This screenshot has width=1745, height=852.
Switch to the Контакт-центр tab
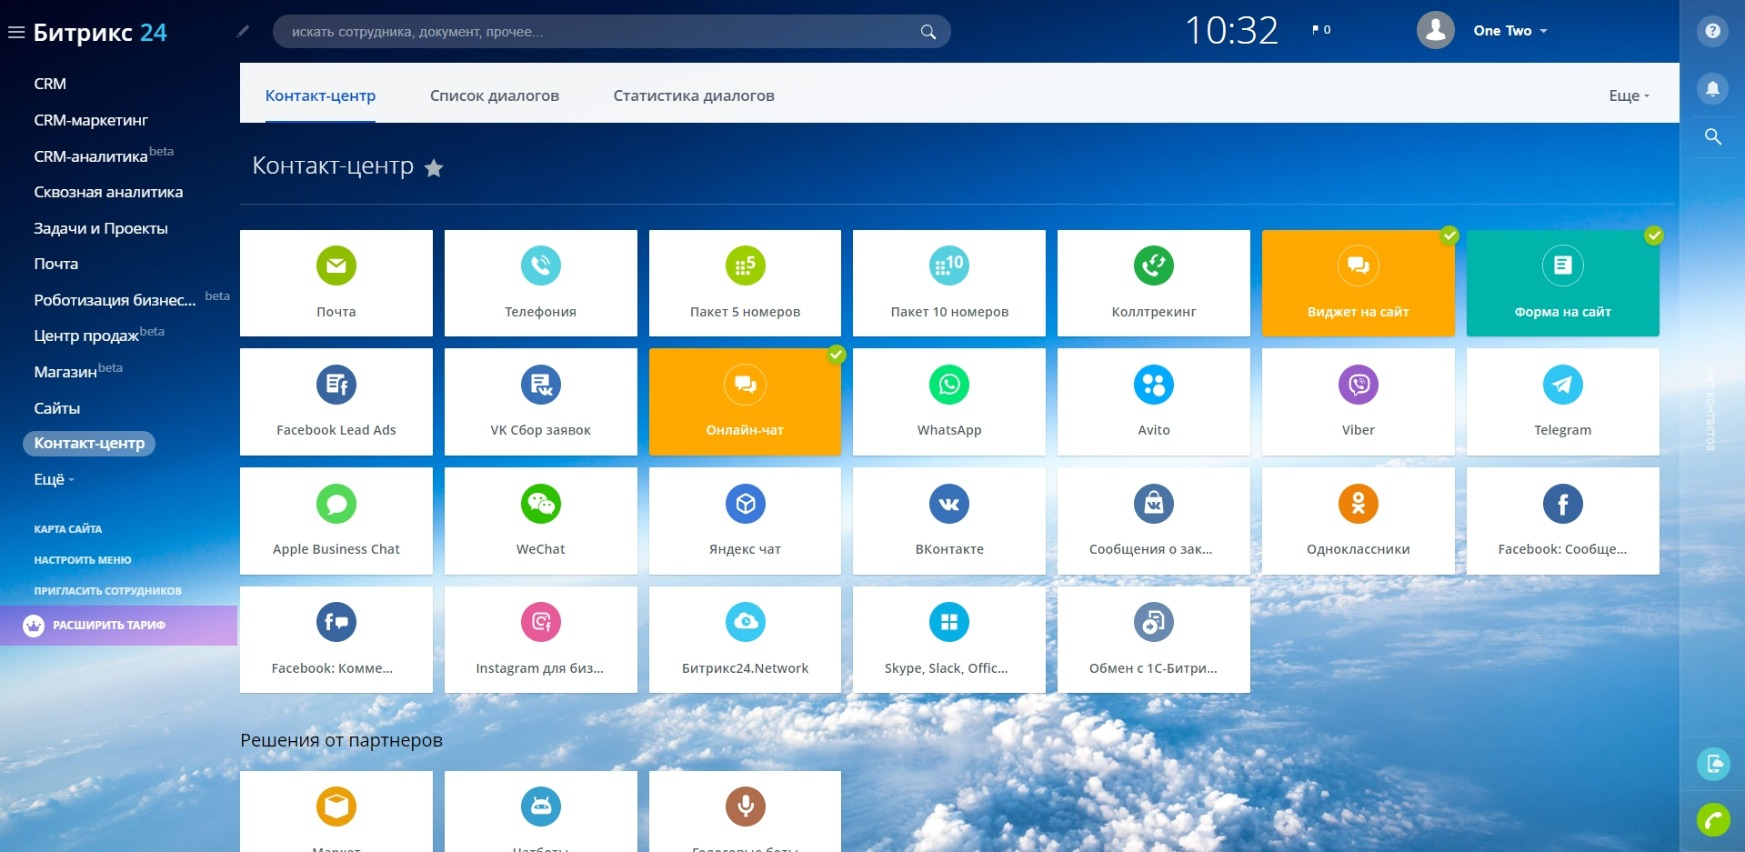pos(320,96)
